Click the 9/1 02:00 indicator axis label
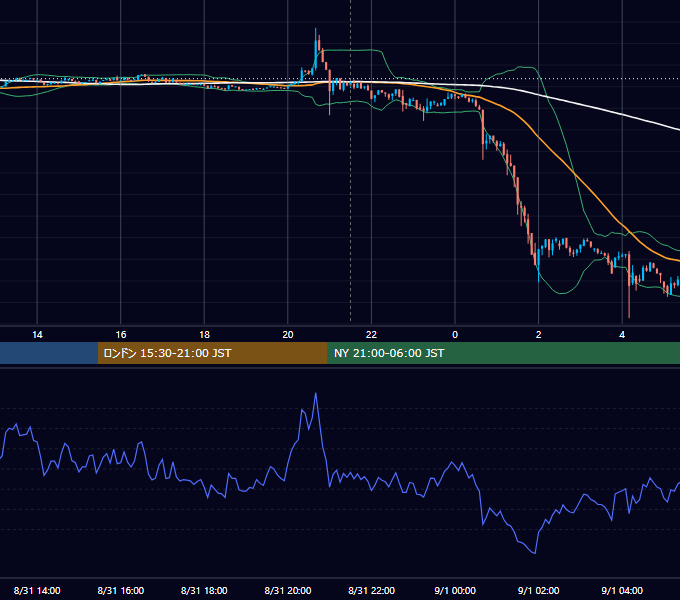The width and height of the screenshot is (680, 600). tap(539, 590)
